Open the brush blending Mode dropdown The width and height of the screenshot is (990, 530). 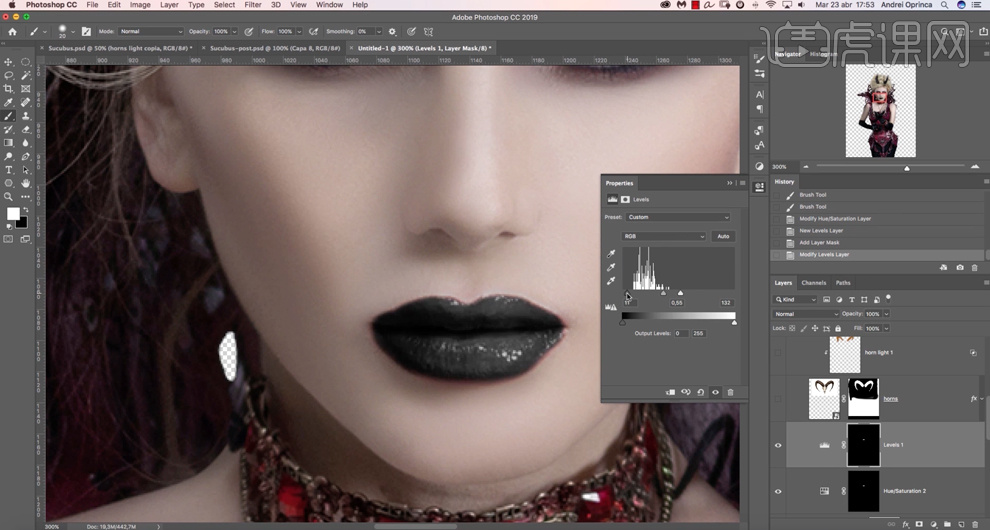coord(149,32)
